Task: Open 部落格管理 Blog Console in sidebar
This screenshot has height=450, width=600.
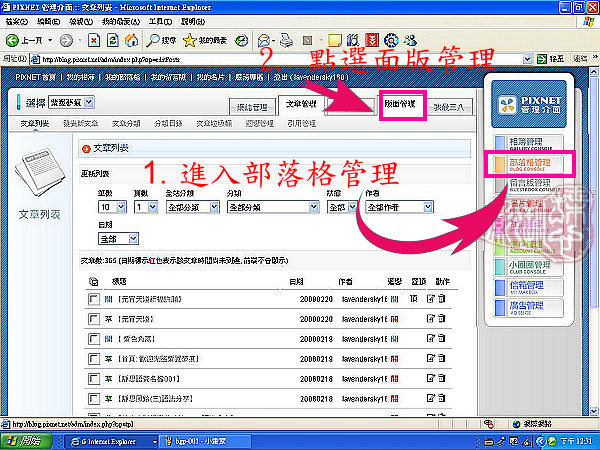Action: pyautogui.click(x=528, y=164)
